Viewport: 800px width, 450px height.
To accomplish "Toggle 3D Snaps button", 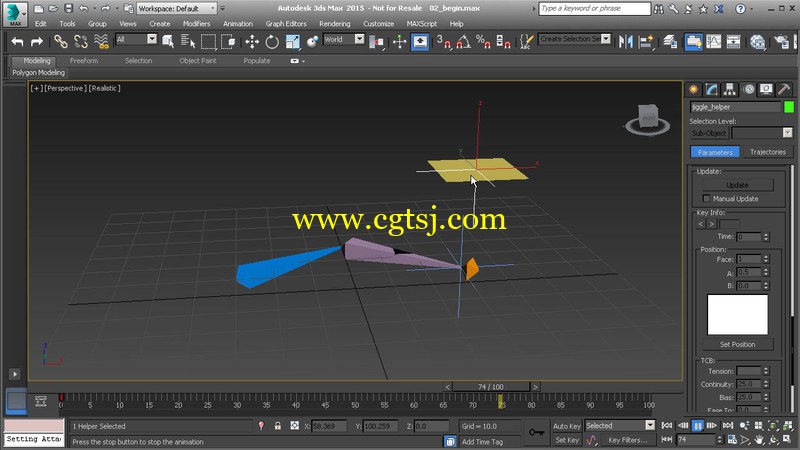I will coord(443,41).
